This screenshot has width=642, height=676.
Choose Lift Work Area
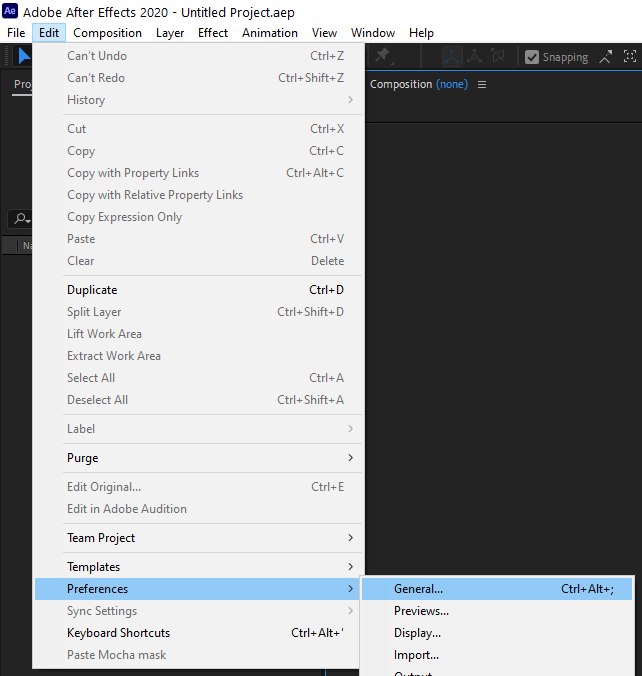point(199,334)
